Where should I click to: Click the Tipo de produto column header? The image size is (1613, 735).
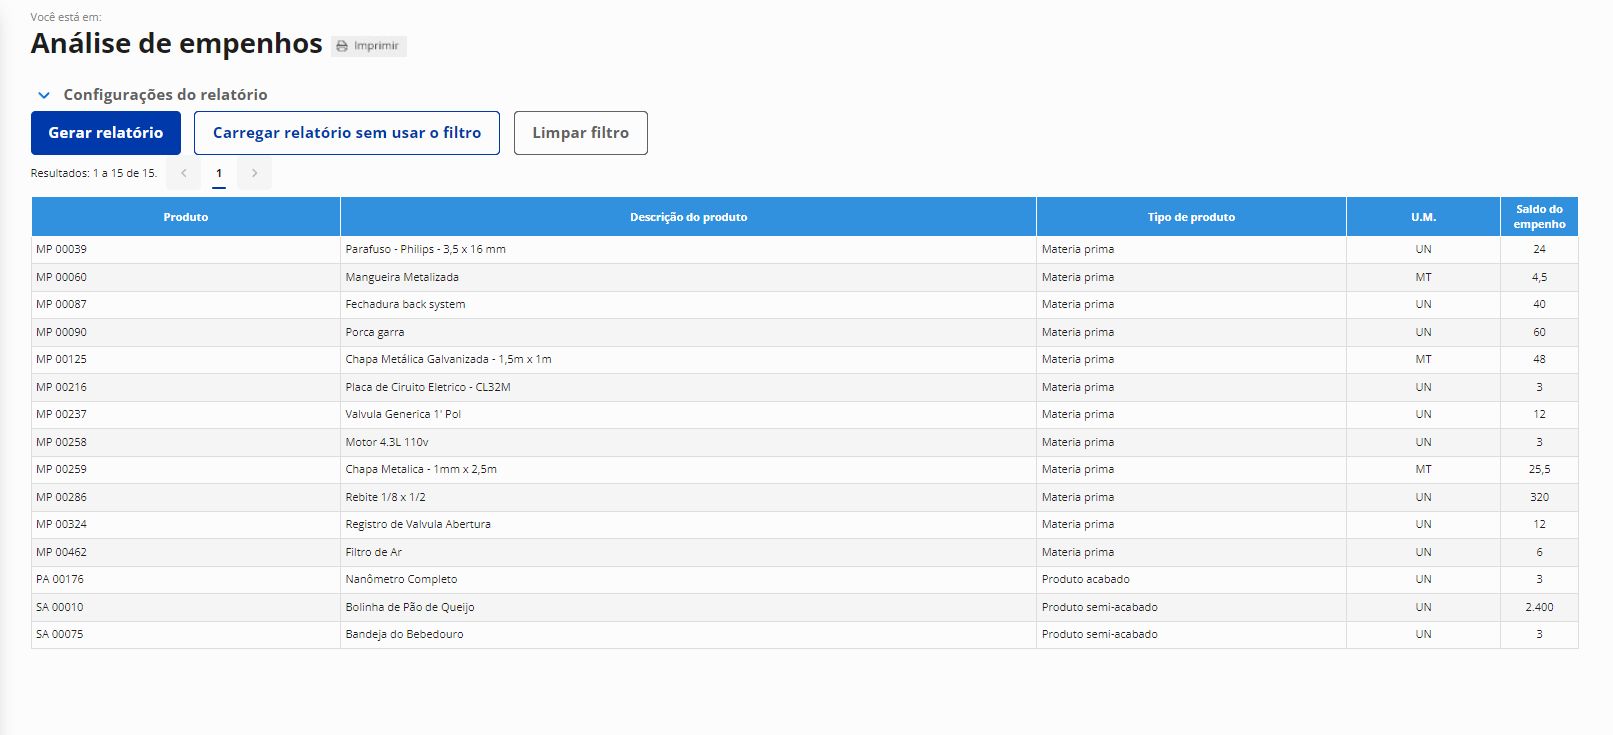(x=1191, y=217)
